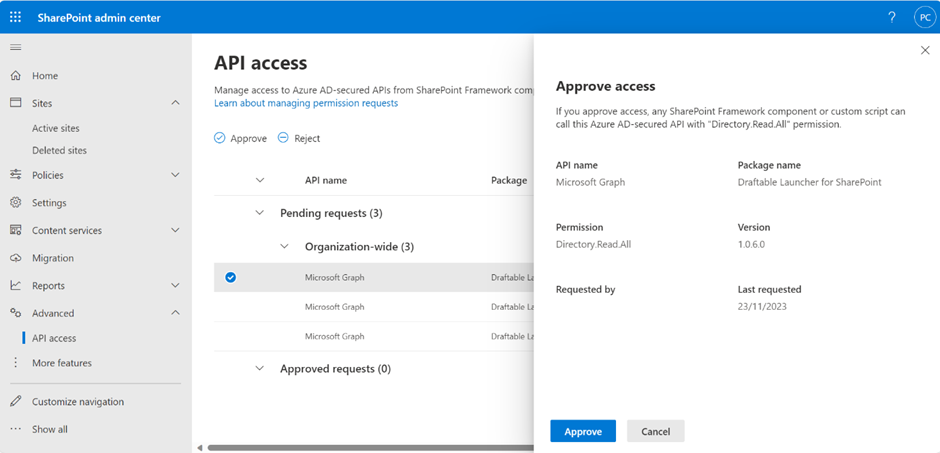Click the Draftable Launcher for SharePoint value

coord(809,182)
